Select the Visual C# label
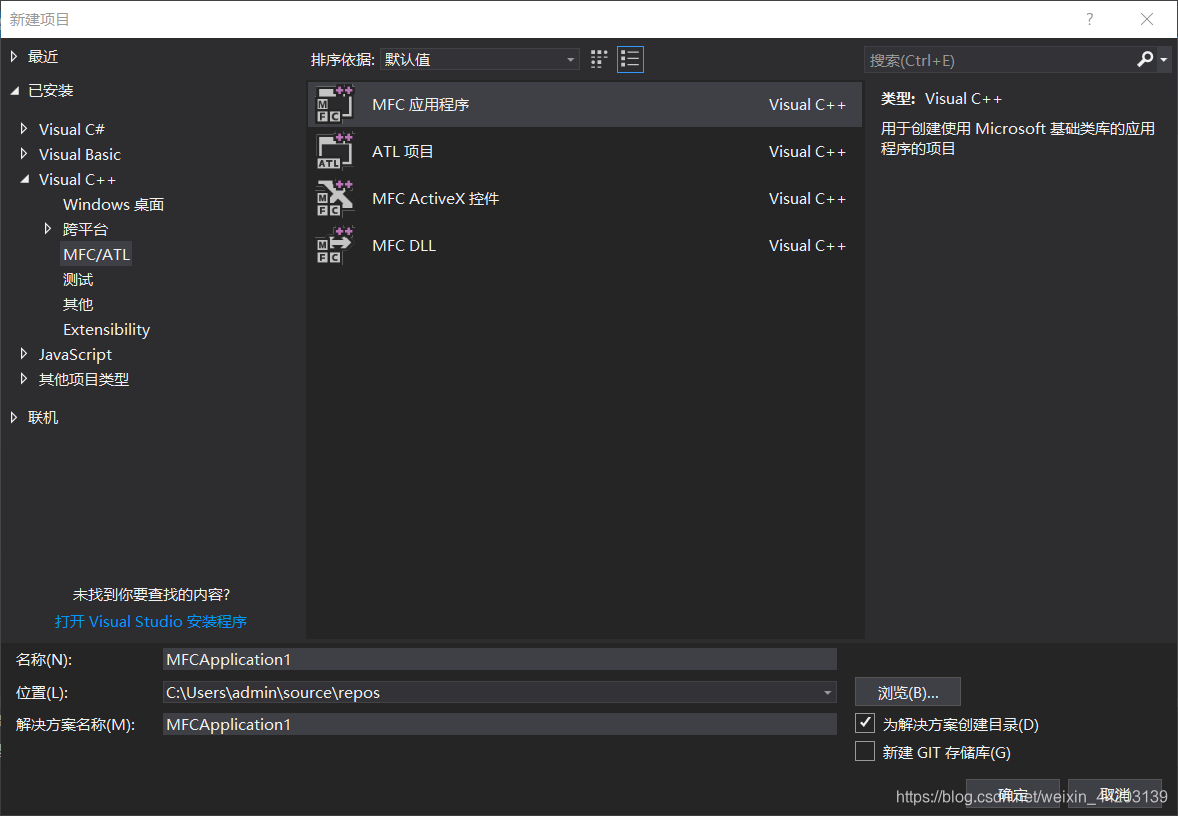This screenshot has width=1178, height=816. point(71,129)
